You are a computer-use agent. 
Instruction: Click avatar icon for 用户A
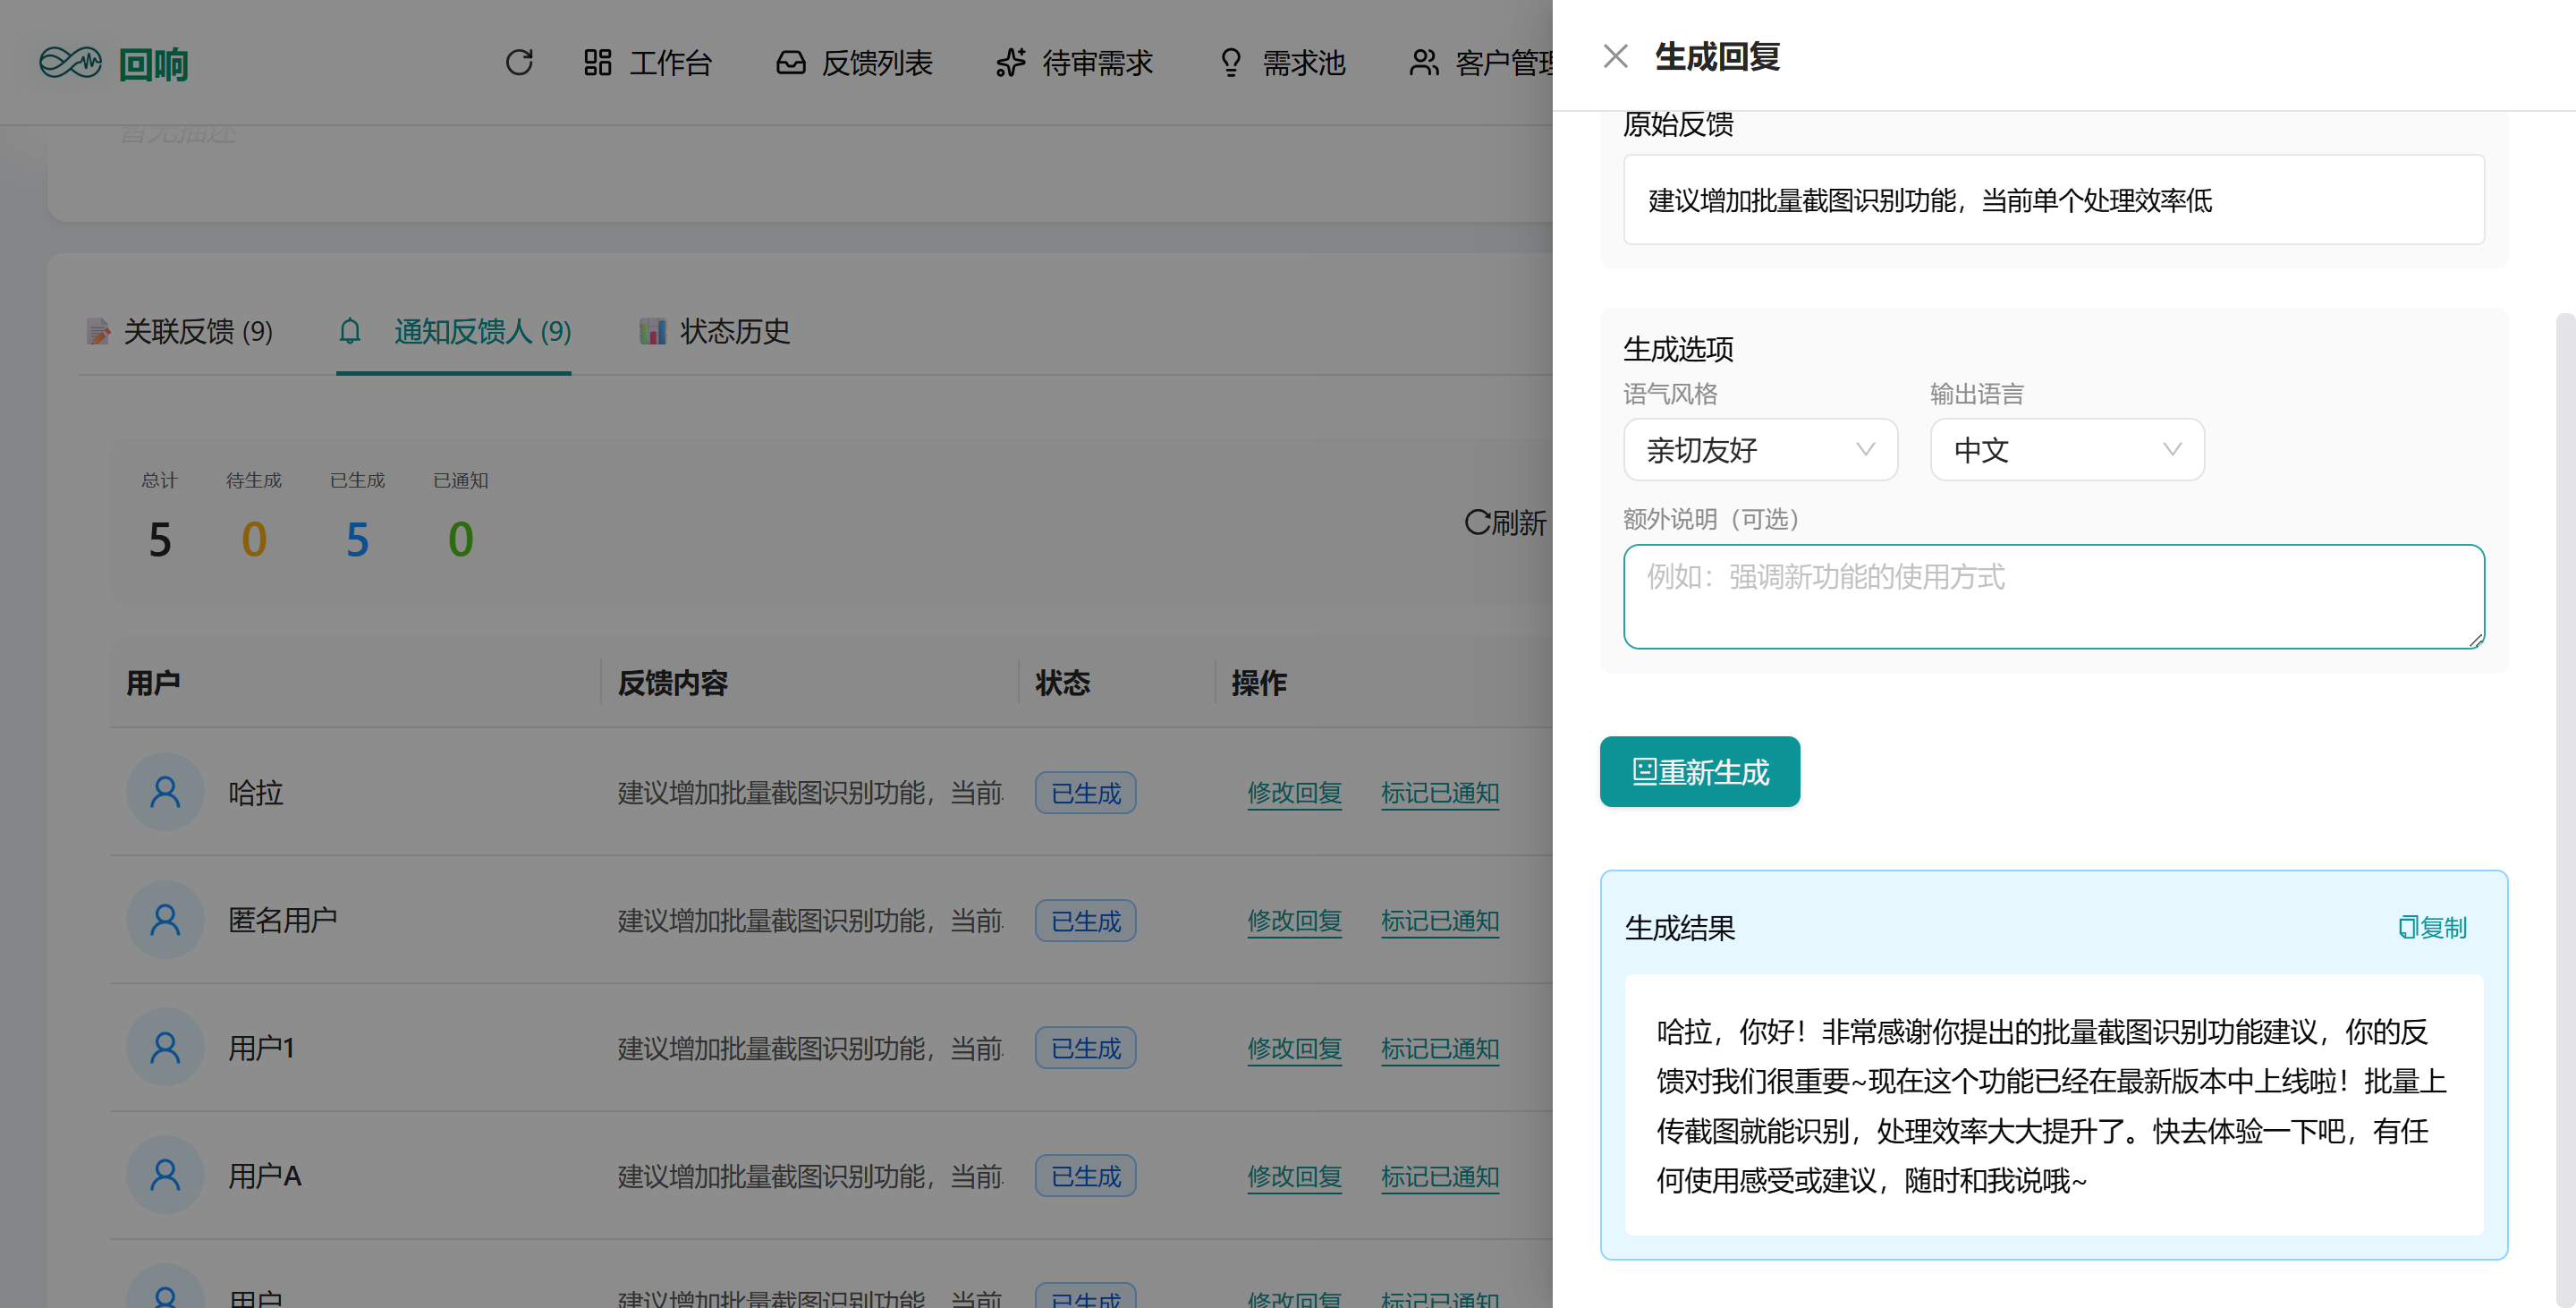pos(165,1175)
